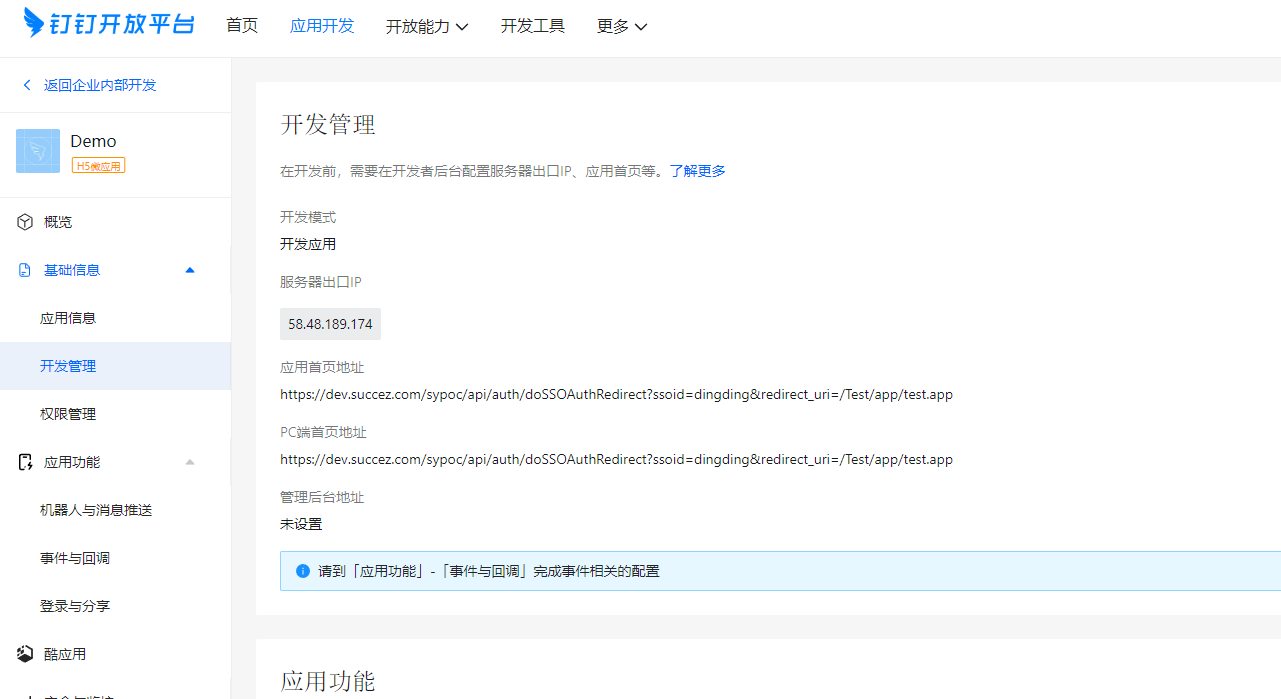
Task: Select the IP address tag 58.48.189.174
Action: pyautogui.click(x=330, y=323)
